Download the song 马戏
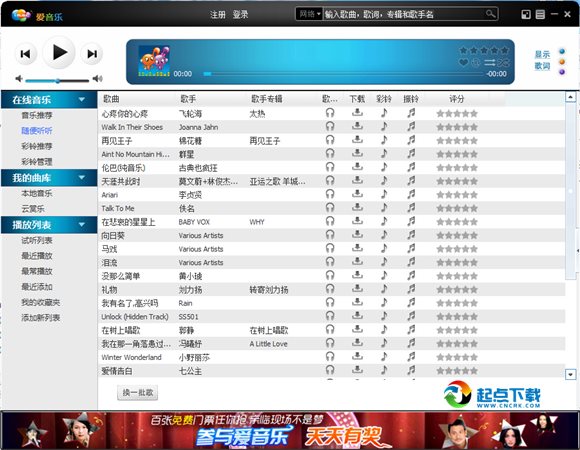The width and height of the screenshot is (580, 450). click(357, 248)
